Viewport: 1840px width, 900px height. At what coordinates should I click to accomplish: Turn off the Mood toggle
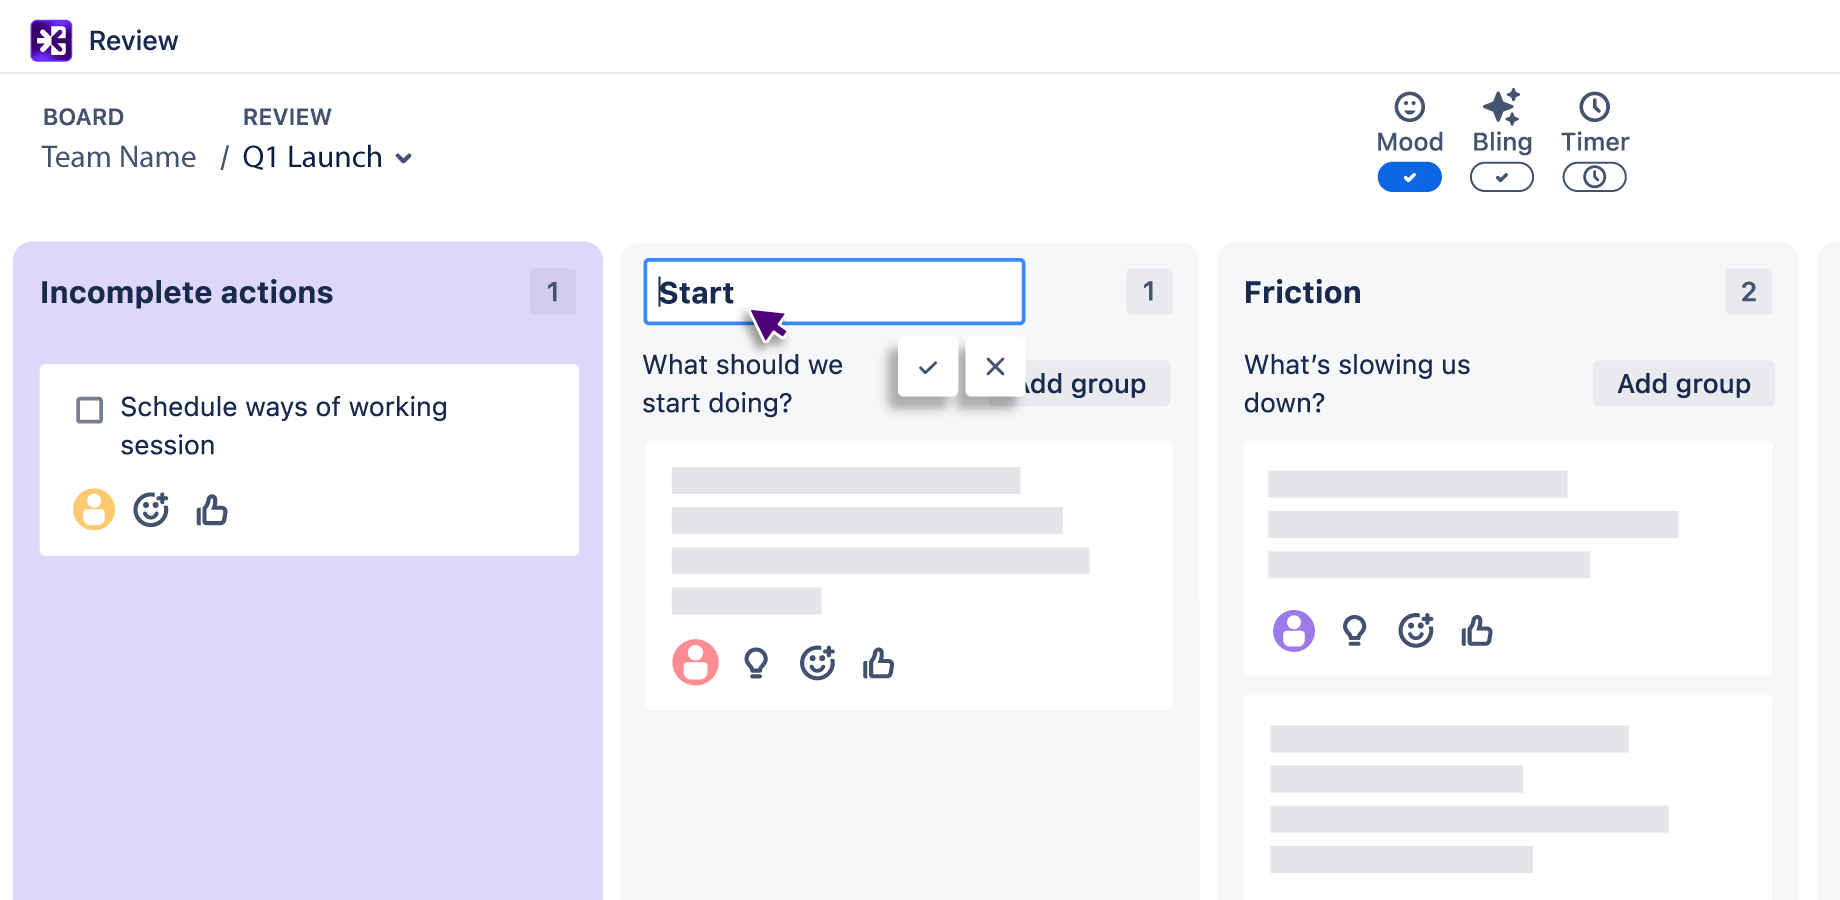click(x=1409, y=177)
